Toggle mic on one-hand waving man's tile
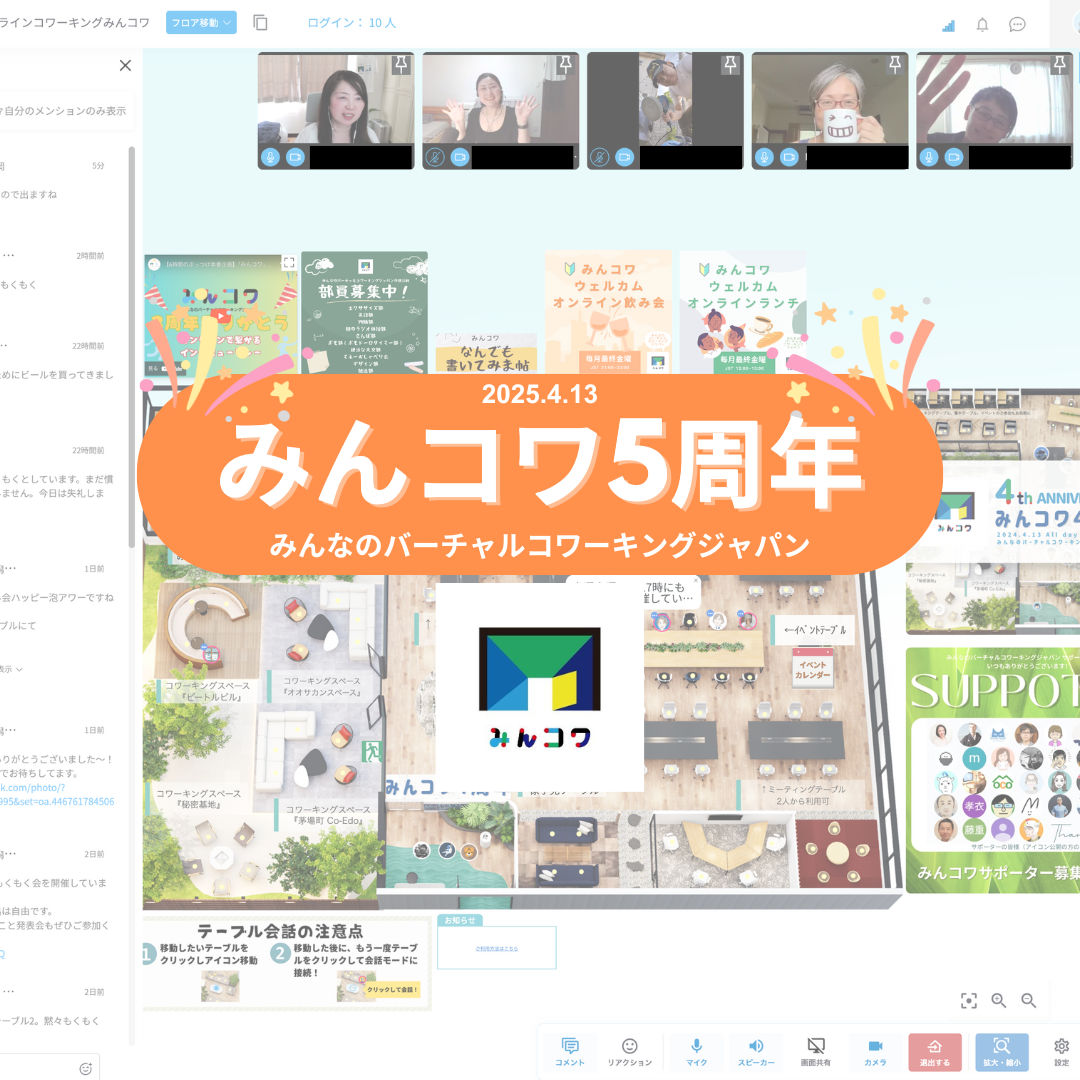 point(928,157)
